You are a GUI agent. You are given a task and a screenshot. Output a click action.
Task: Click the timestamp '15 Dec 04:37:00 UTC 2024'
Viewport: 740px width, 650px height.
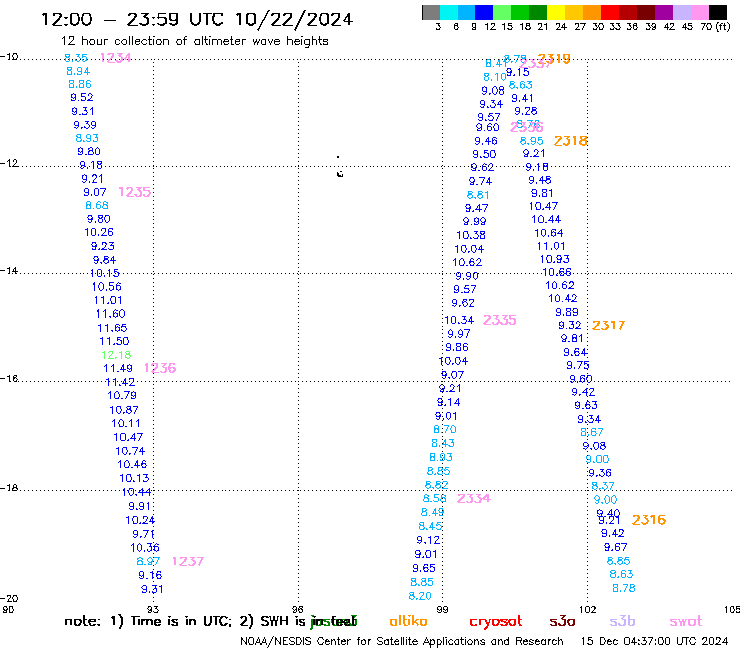click(x=655, y=641)
